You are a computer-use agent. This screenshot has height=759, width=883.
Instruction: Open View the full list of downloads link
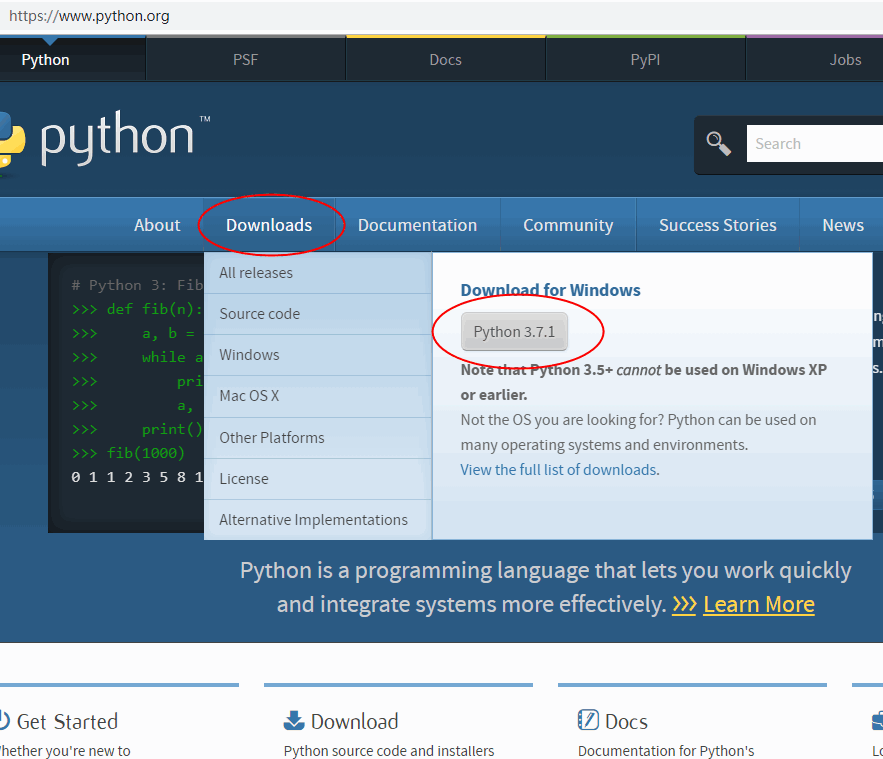pyautogui.click(x=559, y=470)
